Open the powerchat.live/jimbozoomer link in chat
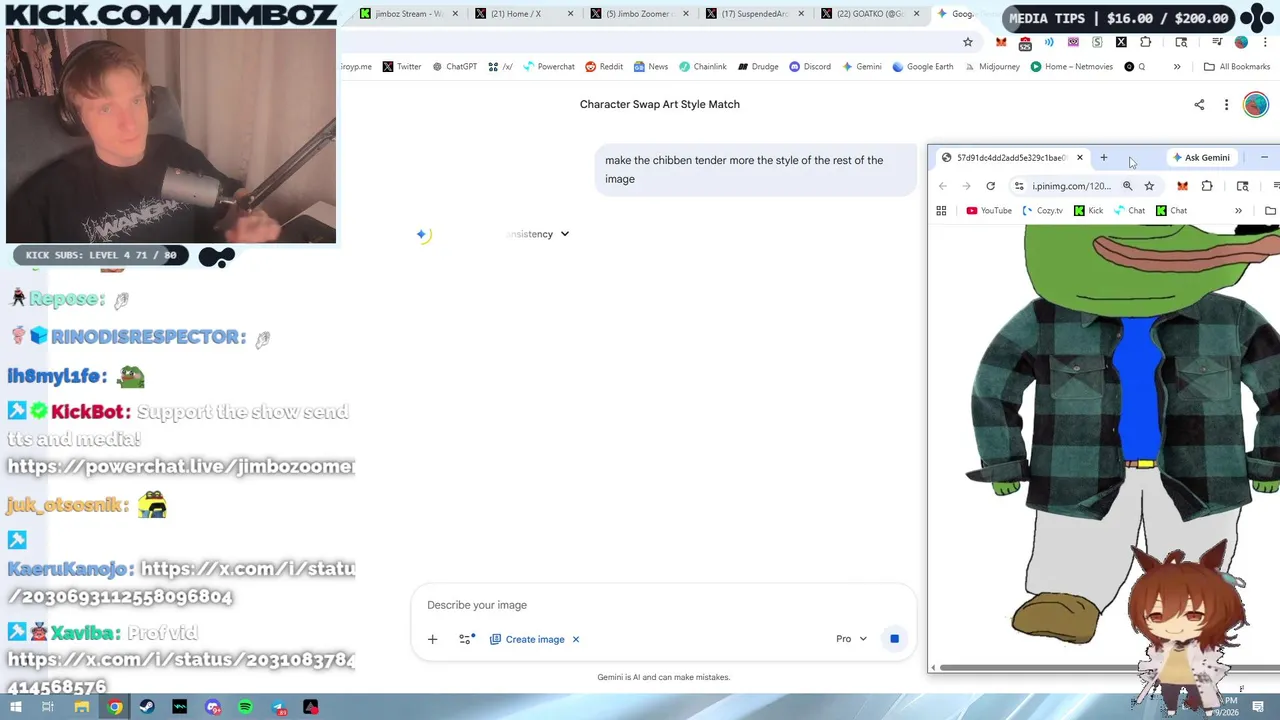This screenshot has height=720, width=1280. click(x=181, y=466)
